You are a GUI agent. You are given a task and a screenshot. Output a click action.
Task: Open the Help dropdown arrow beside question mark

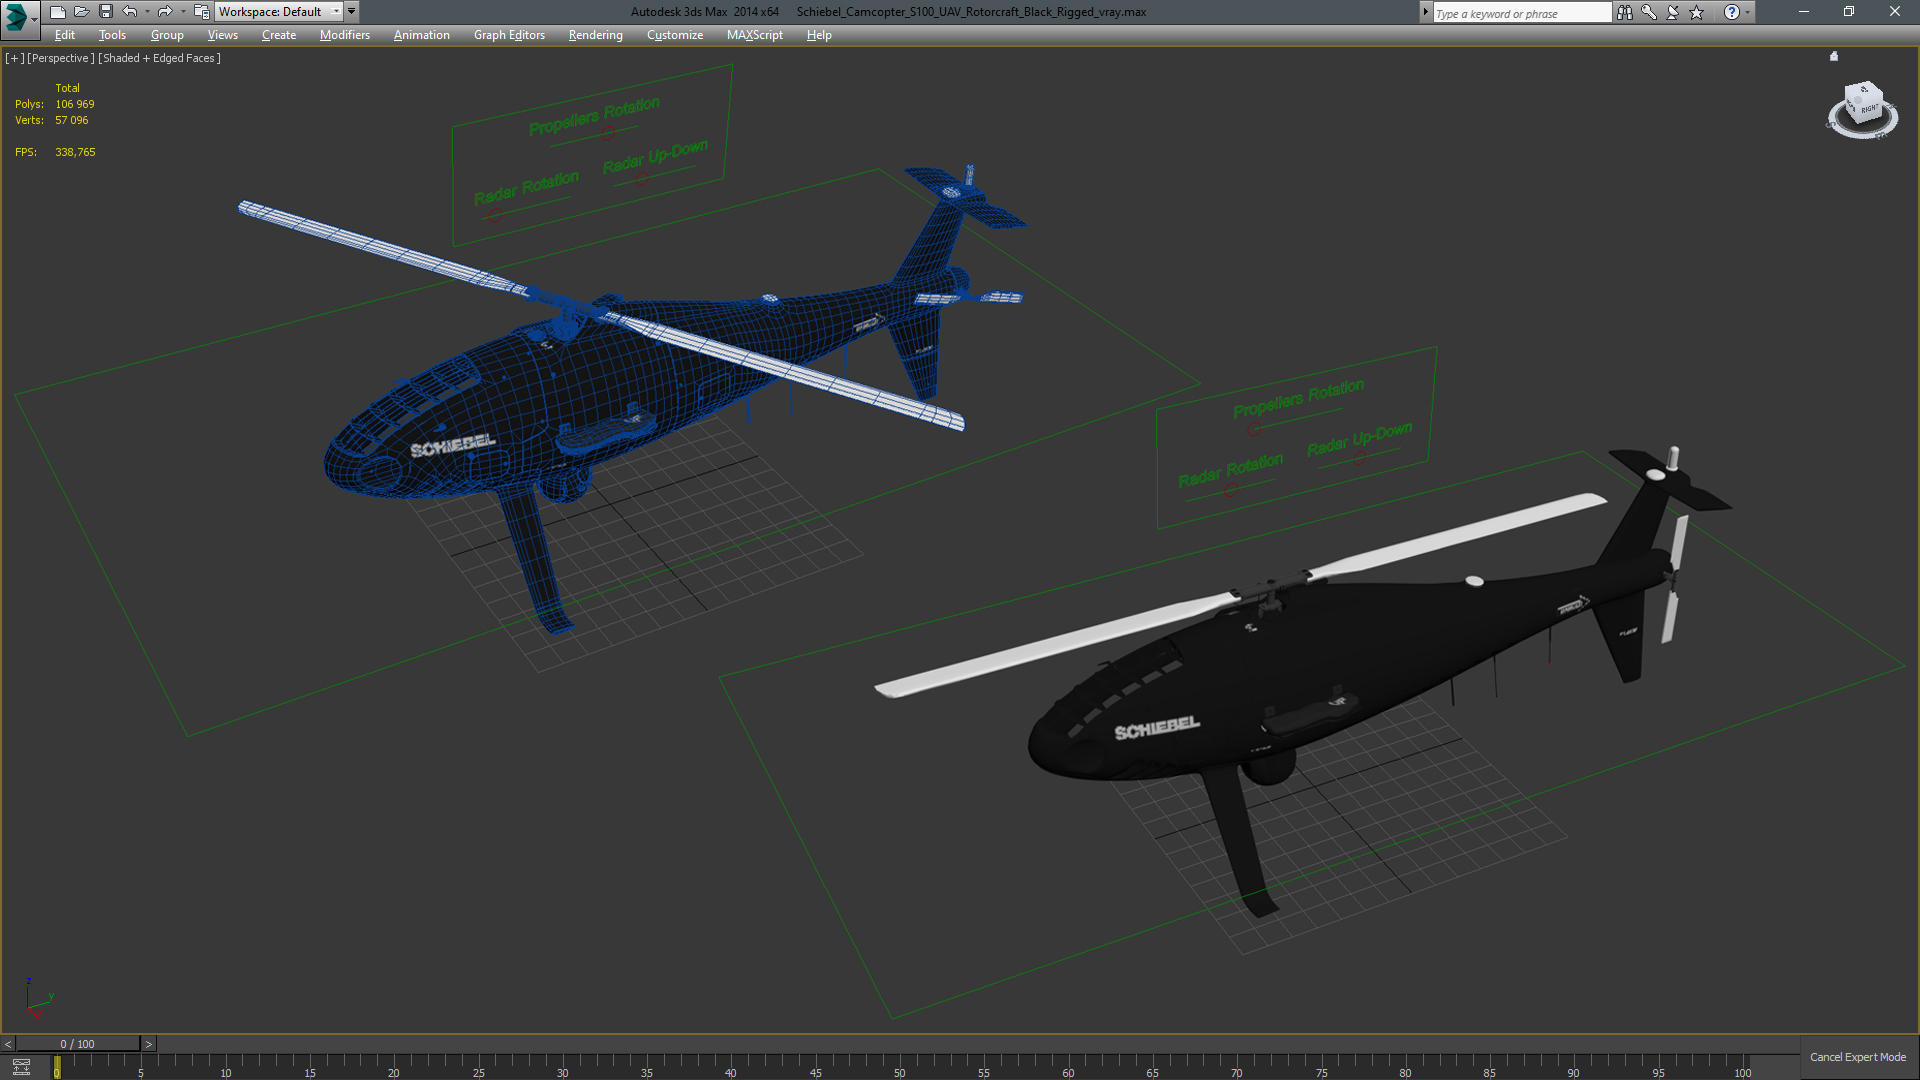[x=1748, y=12]
